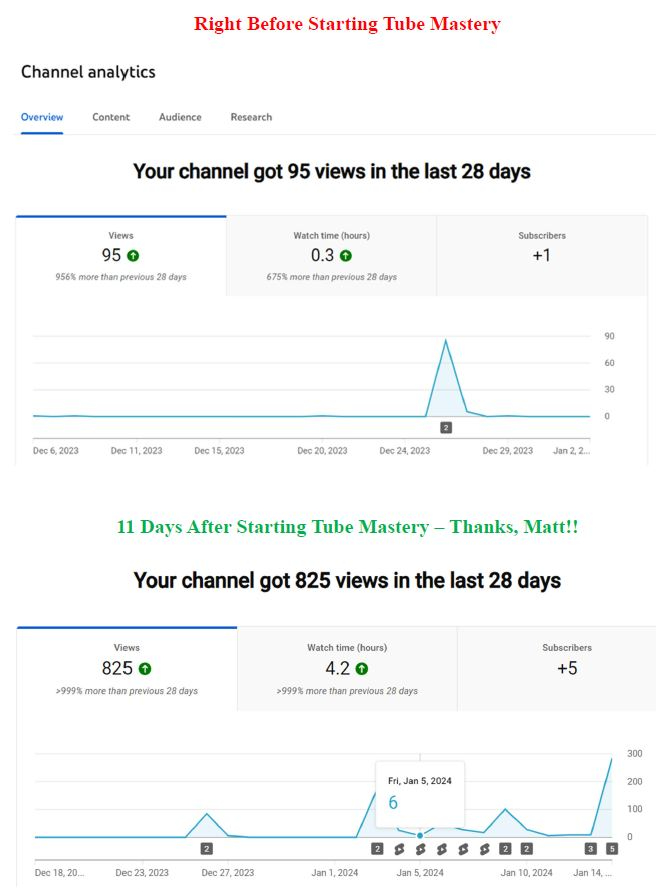The height and width of the screenshot is (892, 656).
Task: Click green up-arrow icon beside 95 views
Action: coord(133,256)
